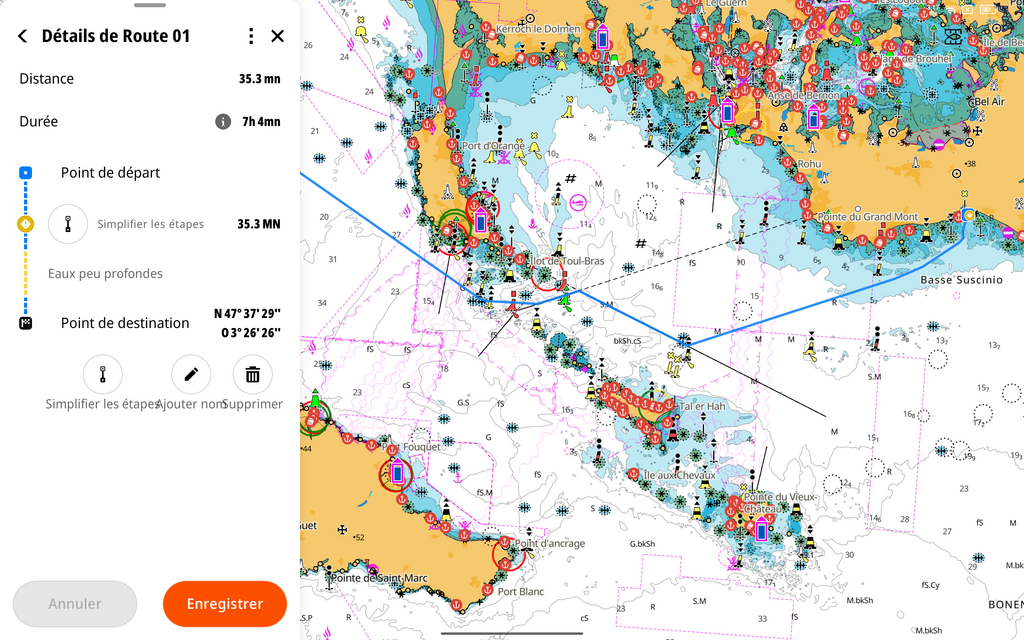Click the route waypoint near Pointe du Grand Mont
Viewport: 1024px width, 640px height.
tap(967, 215)
